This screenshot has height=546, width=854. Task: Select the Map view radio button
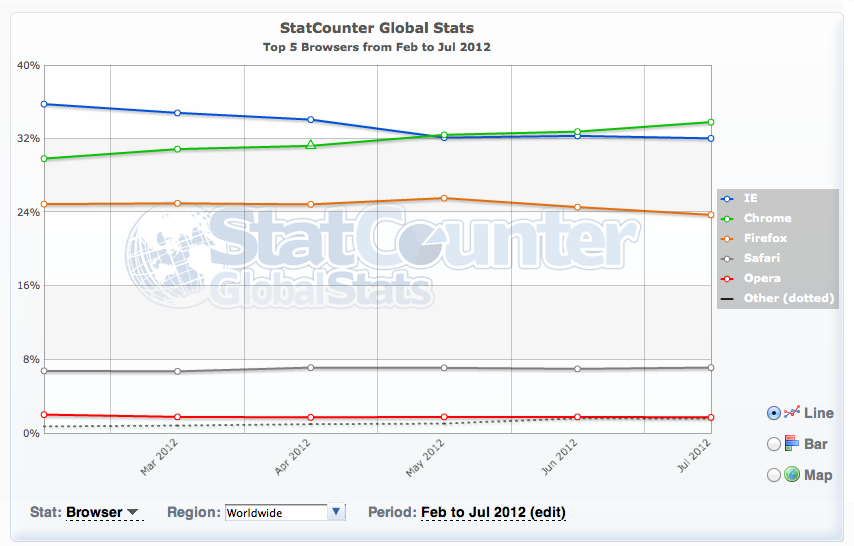(x=773, y=475)
